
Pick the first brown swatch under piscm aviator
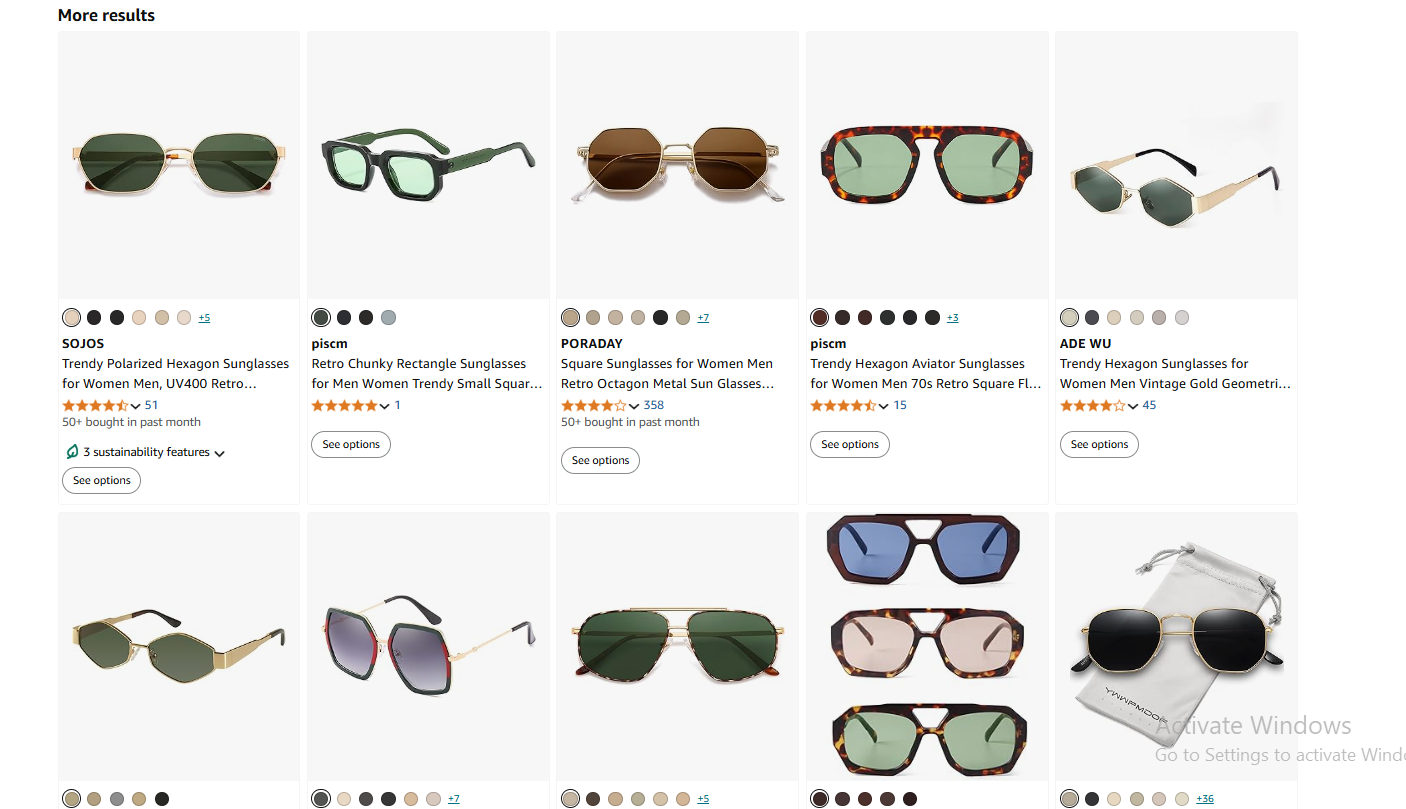click(820, 318)
